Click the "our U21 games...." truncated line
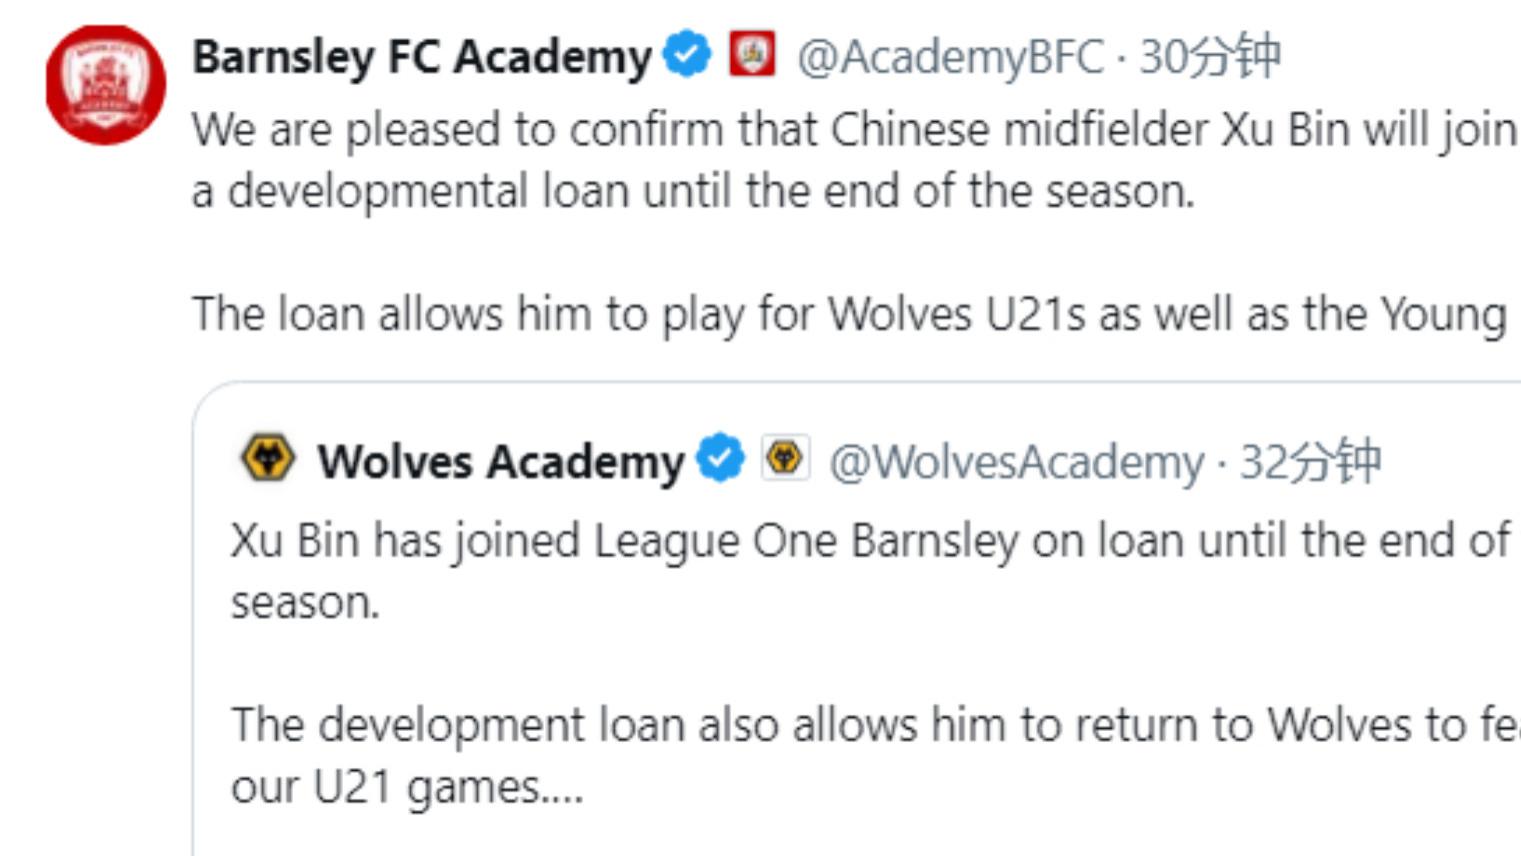Screen dimensions: 1521x856 [x=406, y=787]
